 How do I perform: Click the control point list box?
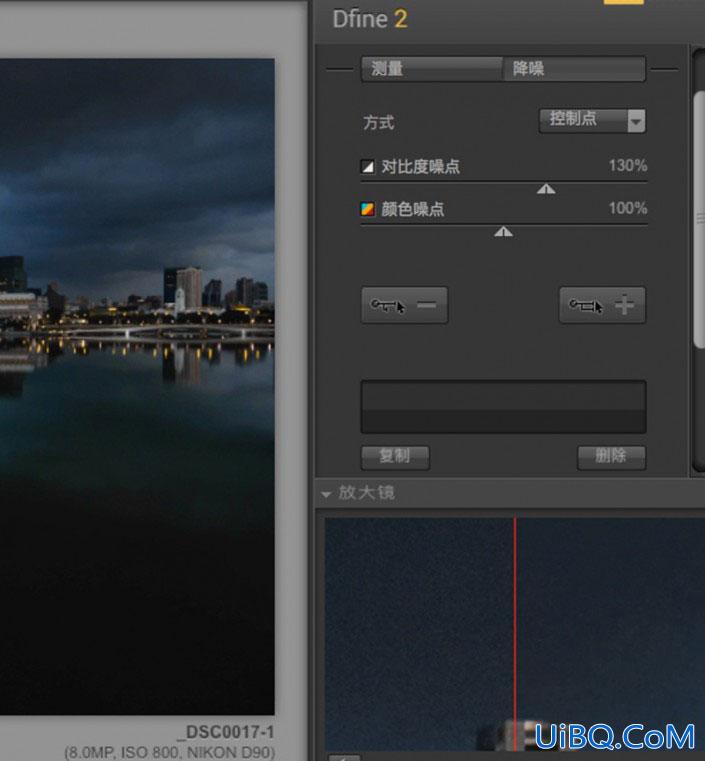pos(503,407)
